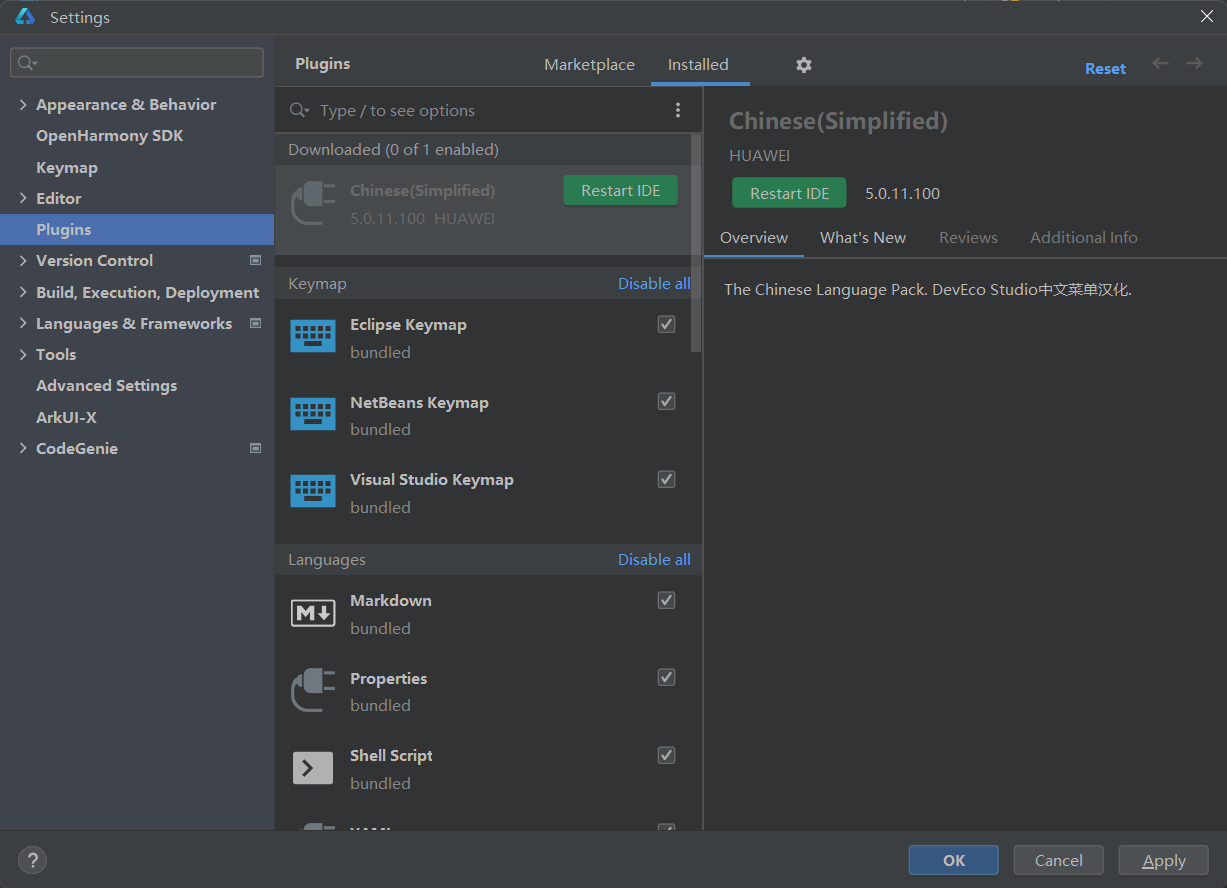This screenshot has height=888, width=1227.
Task: Select Advanced Settings item
Action: coord(107,385)
